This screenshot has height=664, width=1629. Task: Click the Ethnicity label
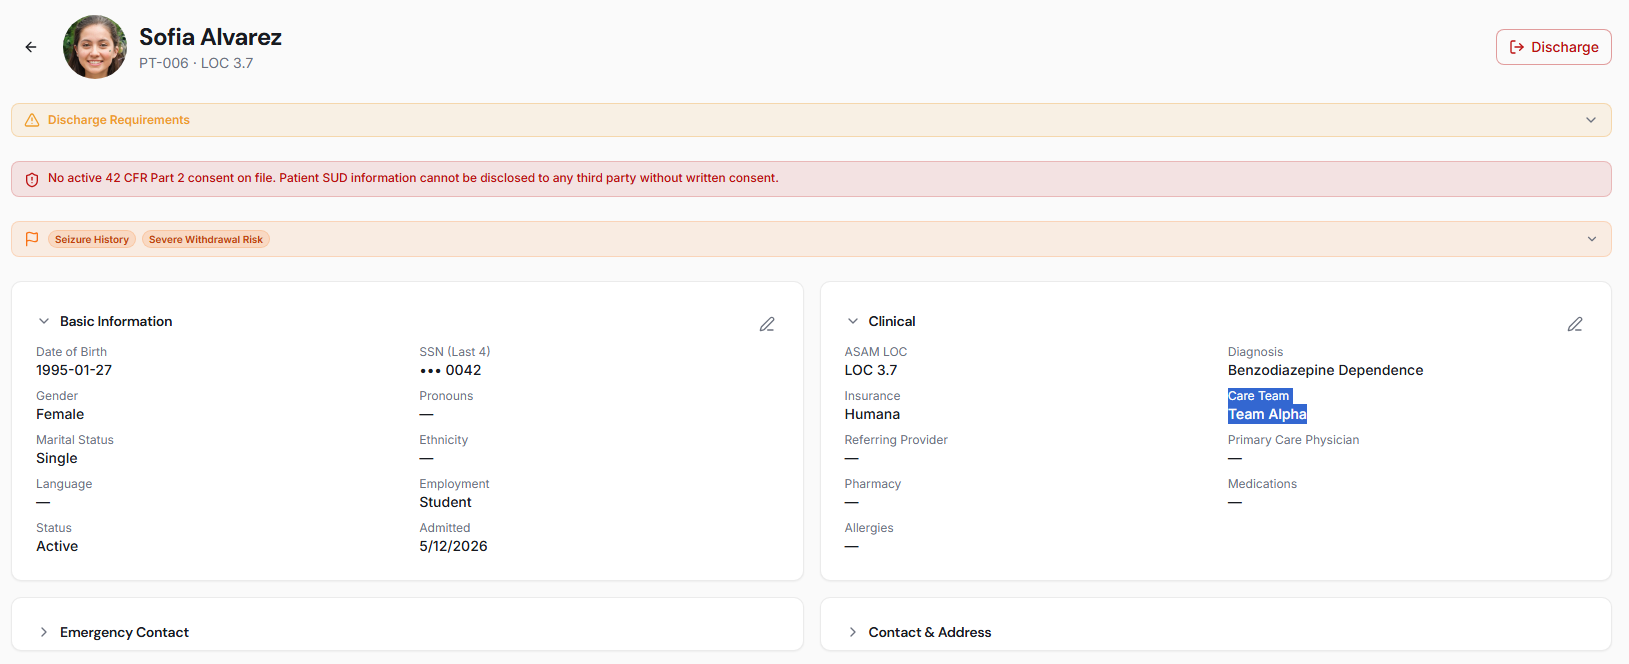pyautogui.click(x=443, y=440)
